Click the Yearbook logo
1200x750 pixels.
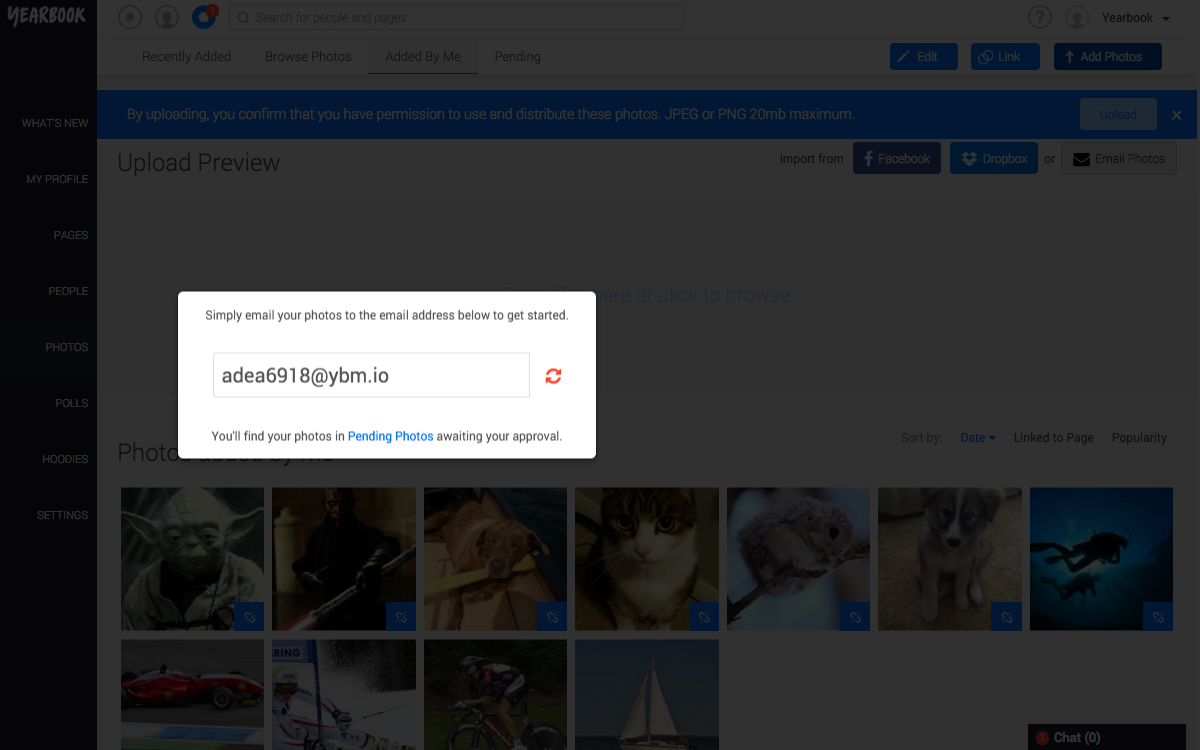47,17
